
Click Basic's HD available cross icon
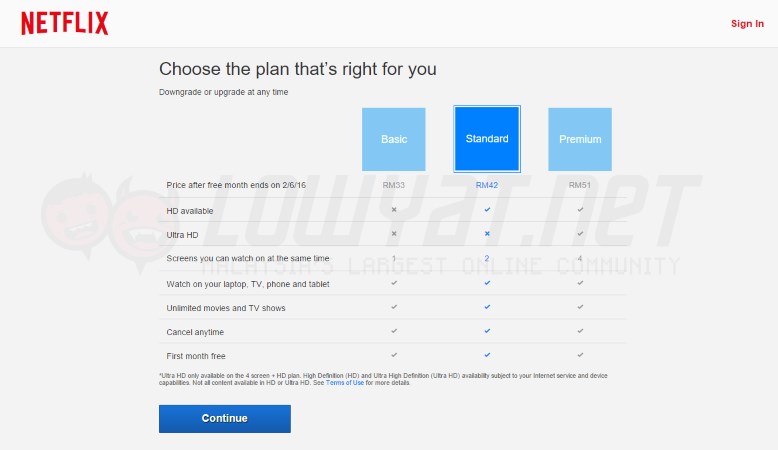point(394,210)
